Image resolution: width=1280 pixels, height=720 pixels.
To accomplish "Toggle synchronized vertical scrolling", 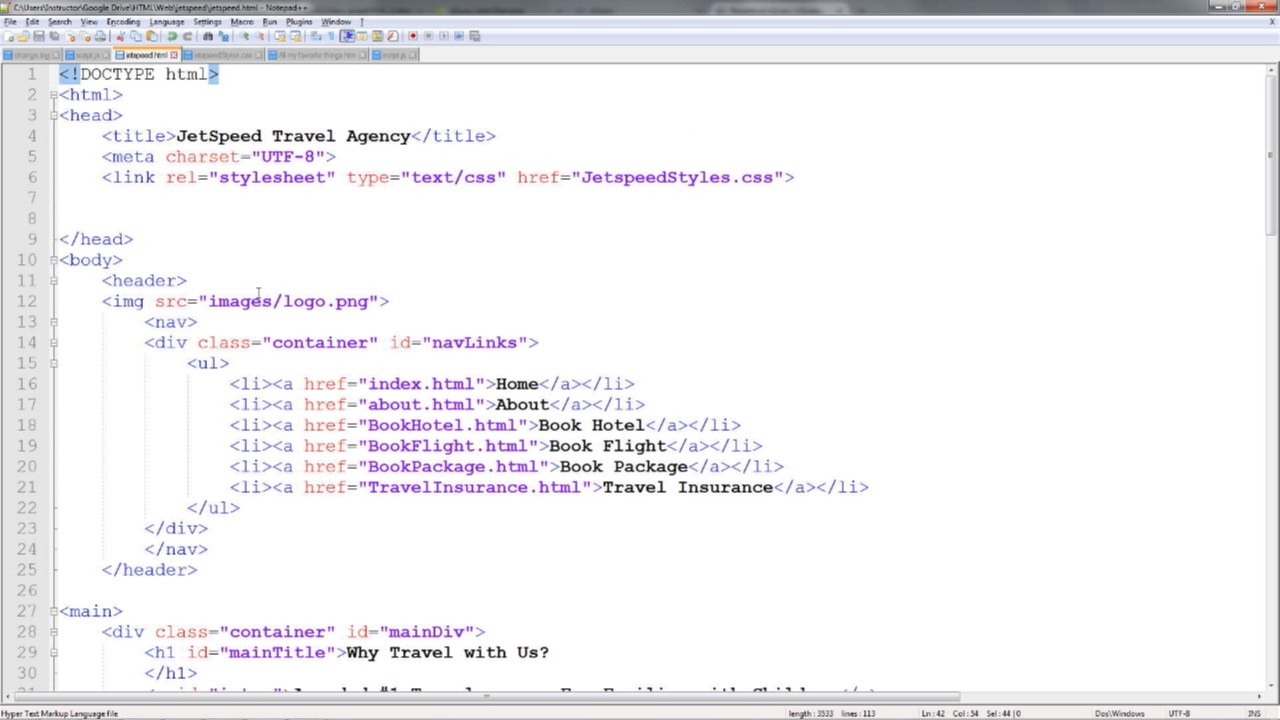I will (280, 36).
